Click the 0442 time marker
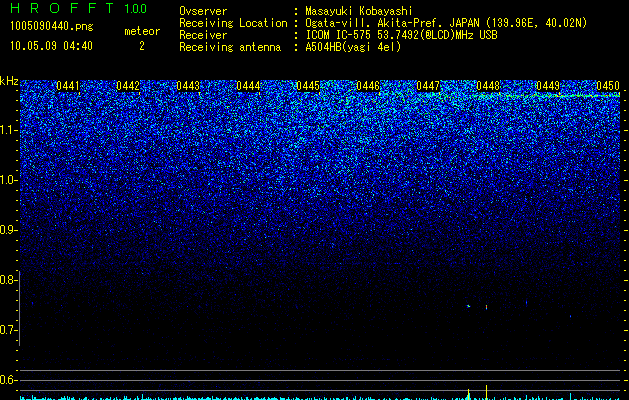This screenshot has height=400, width=629. click(128, 86)
